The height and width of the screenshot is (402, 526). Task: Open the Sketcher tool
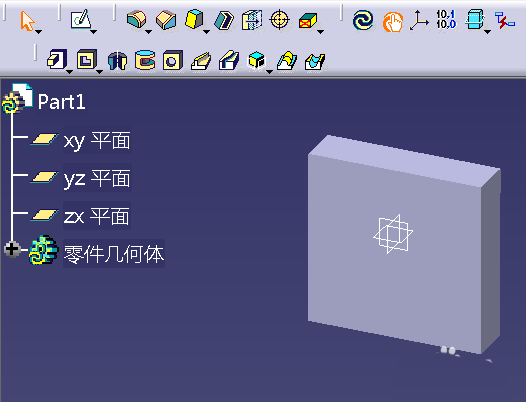tap(81, 19)
